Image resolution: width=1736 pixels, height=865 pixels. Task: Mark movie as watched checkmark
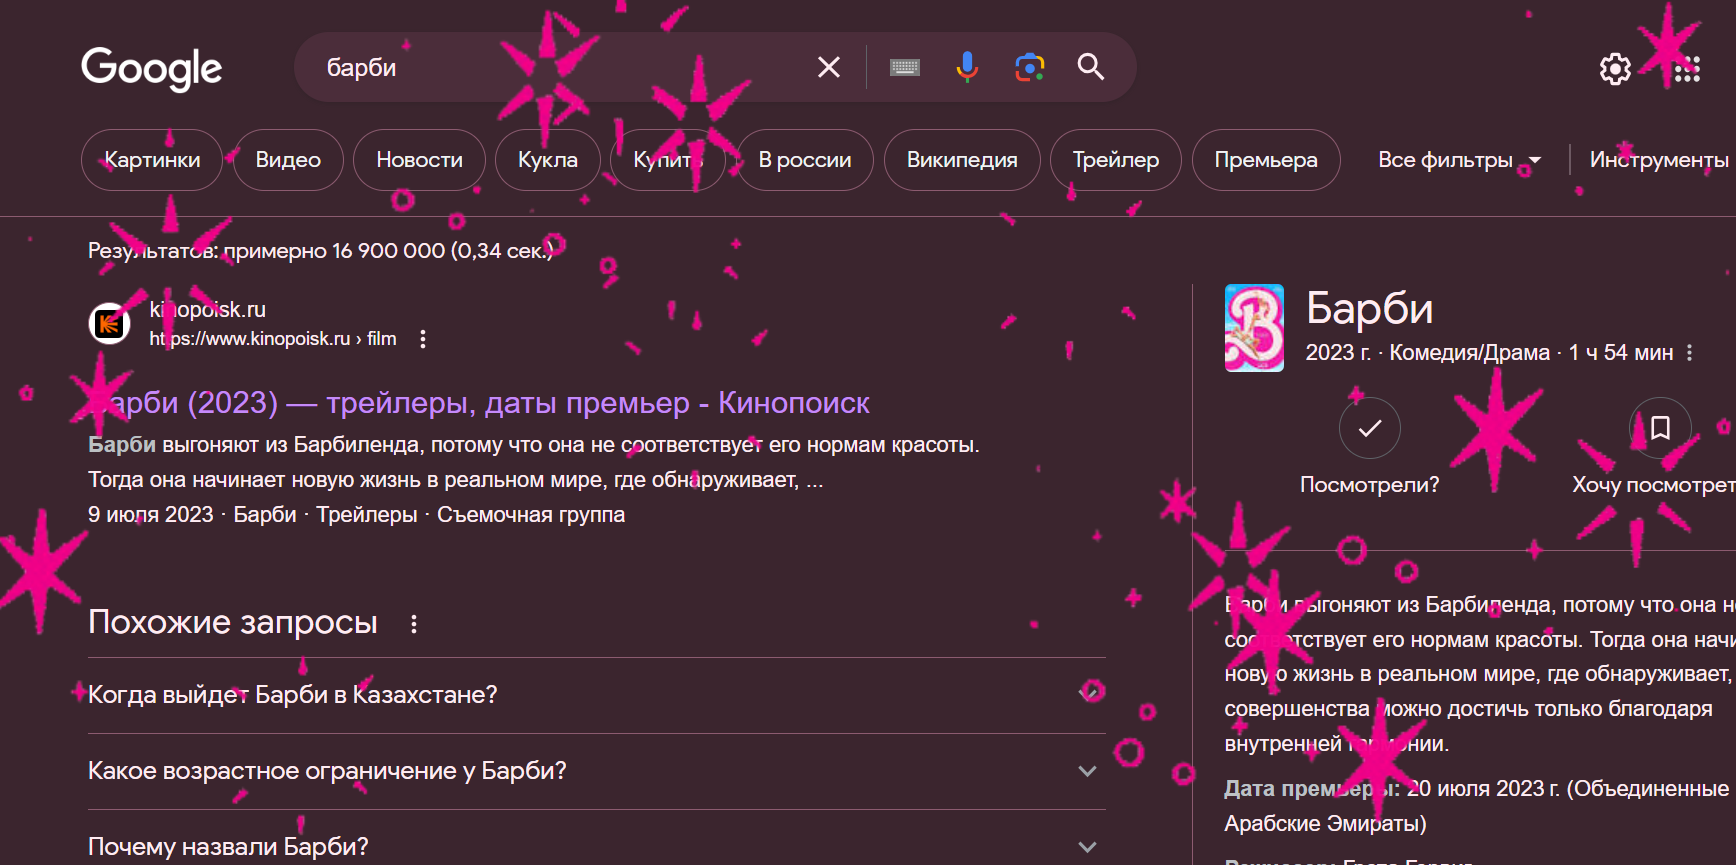tap(1370, 428)
